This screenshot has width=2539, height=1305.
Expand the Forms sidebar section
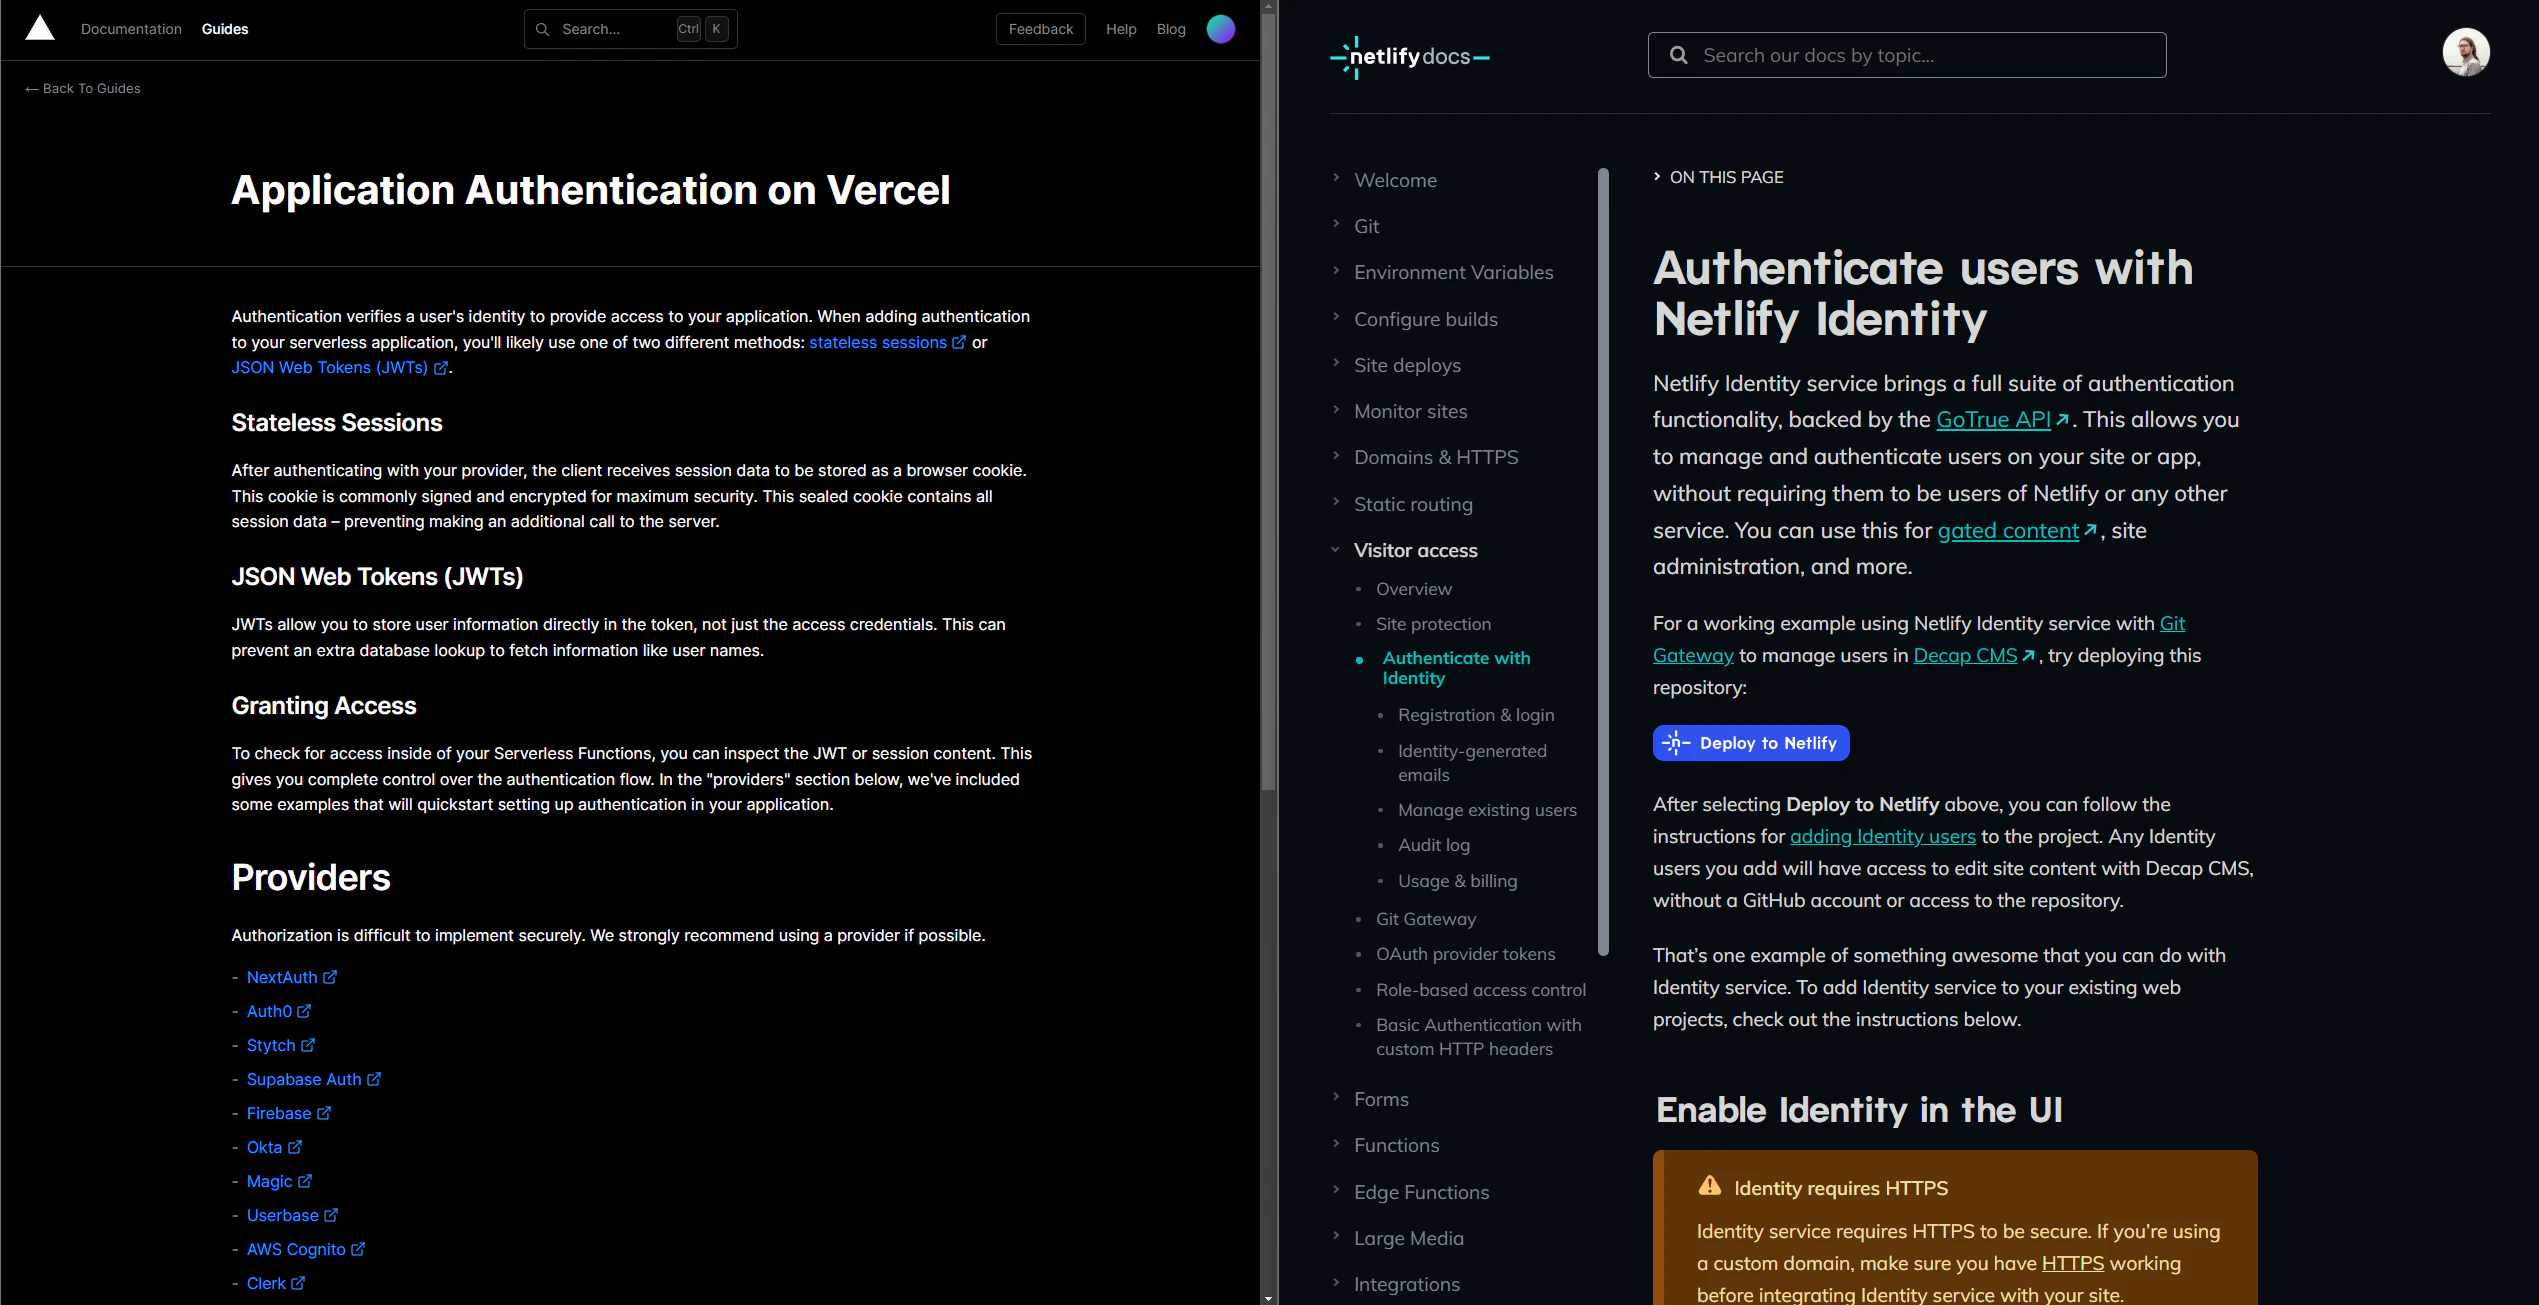[1336, 1097]
